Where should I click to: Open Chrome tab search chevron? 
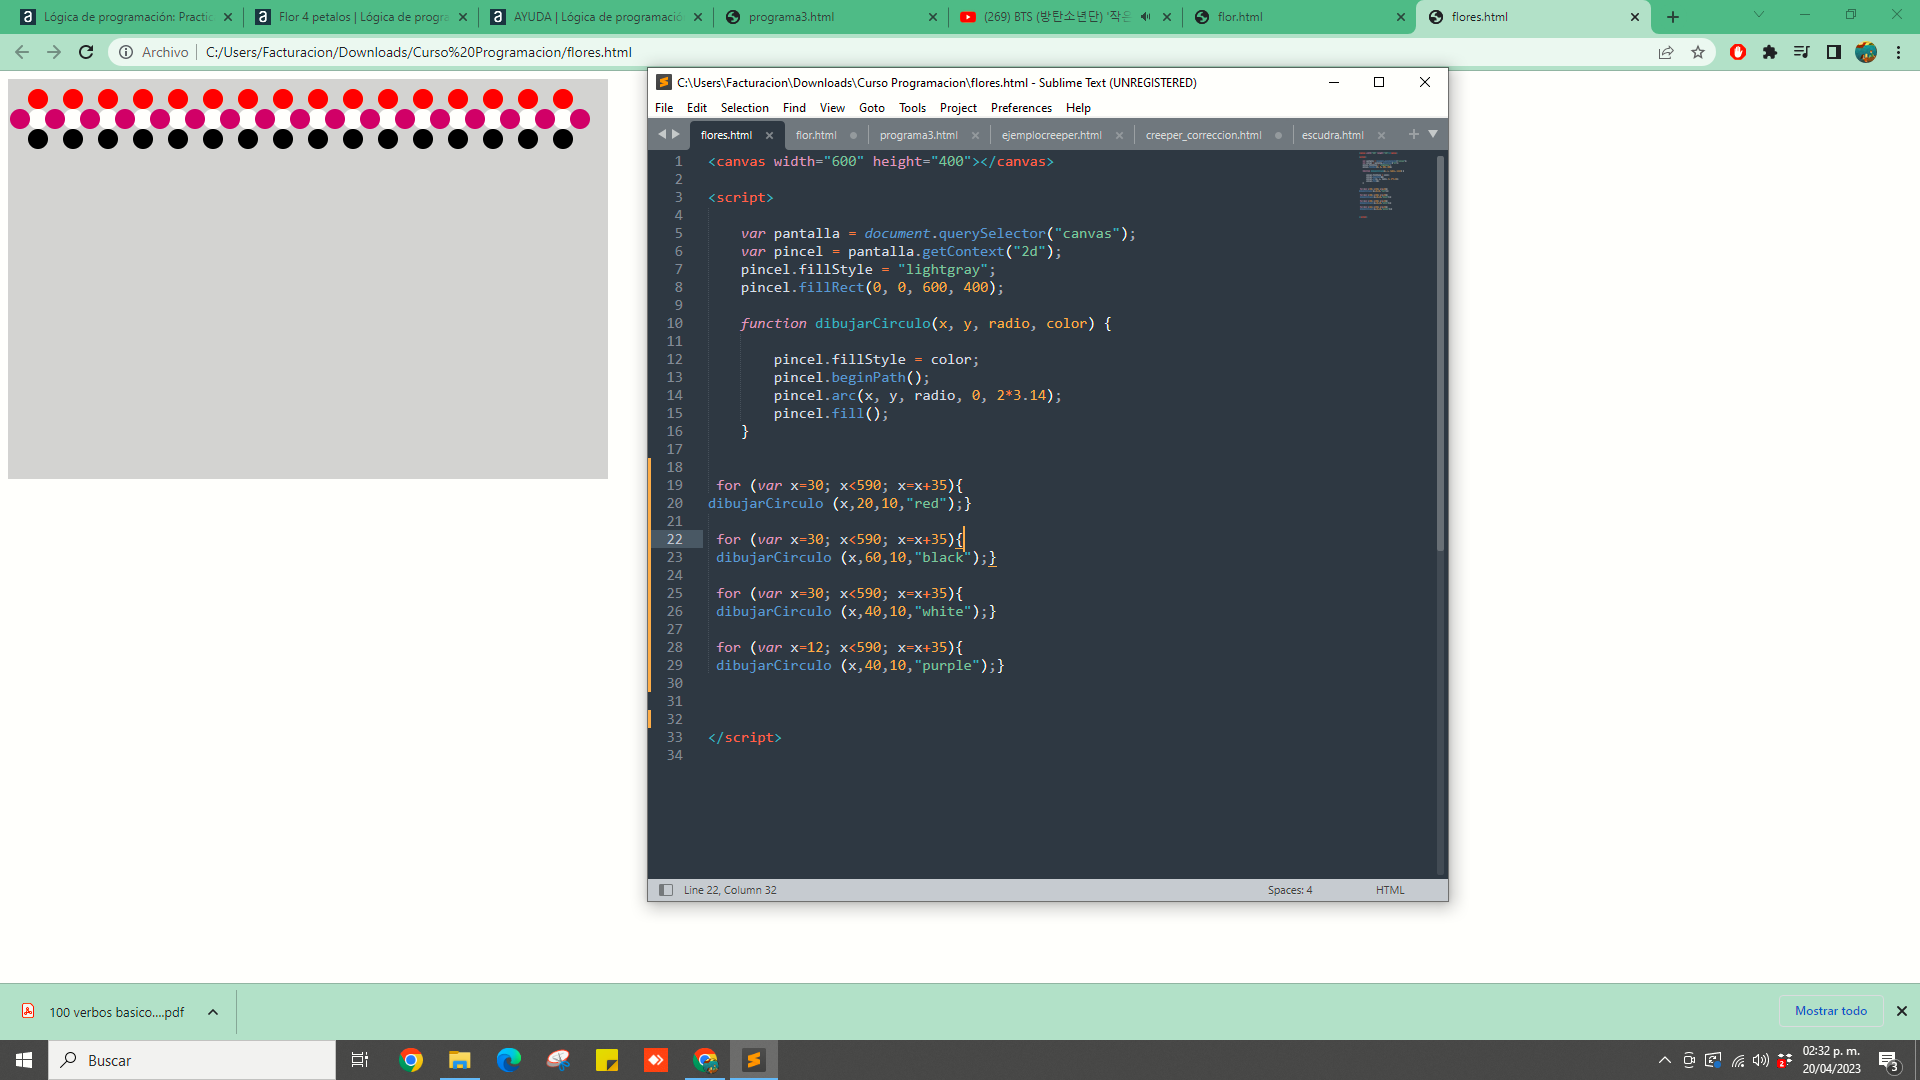click(1759, 15)
